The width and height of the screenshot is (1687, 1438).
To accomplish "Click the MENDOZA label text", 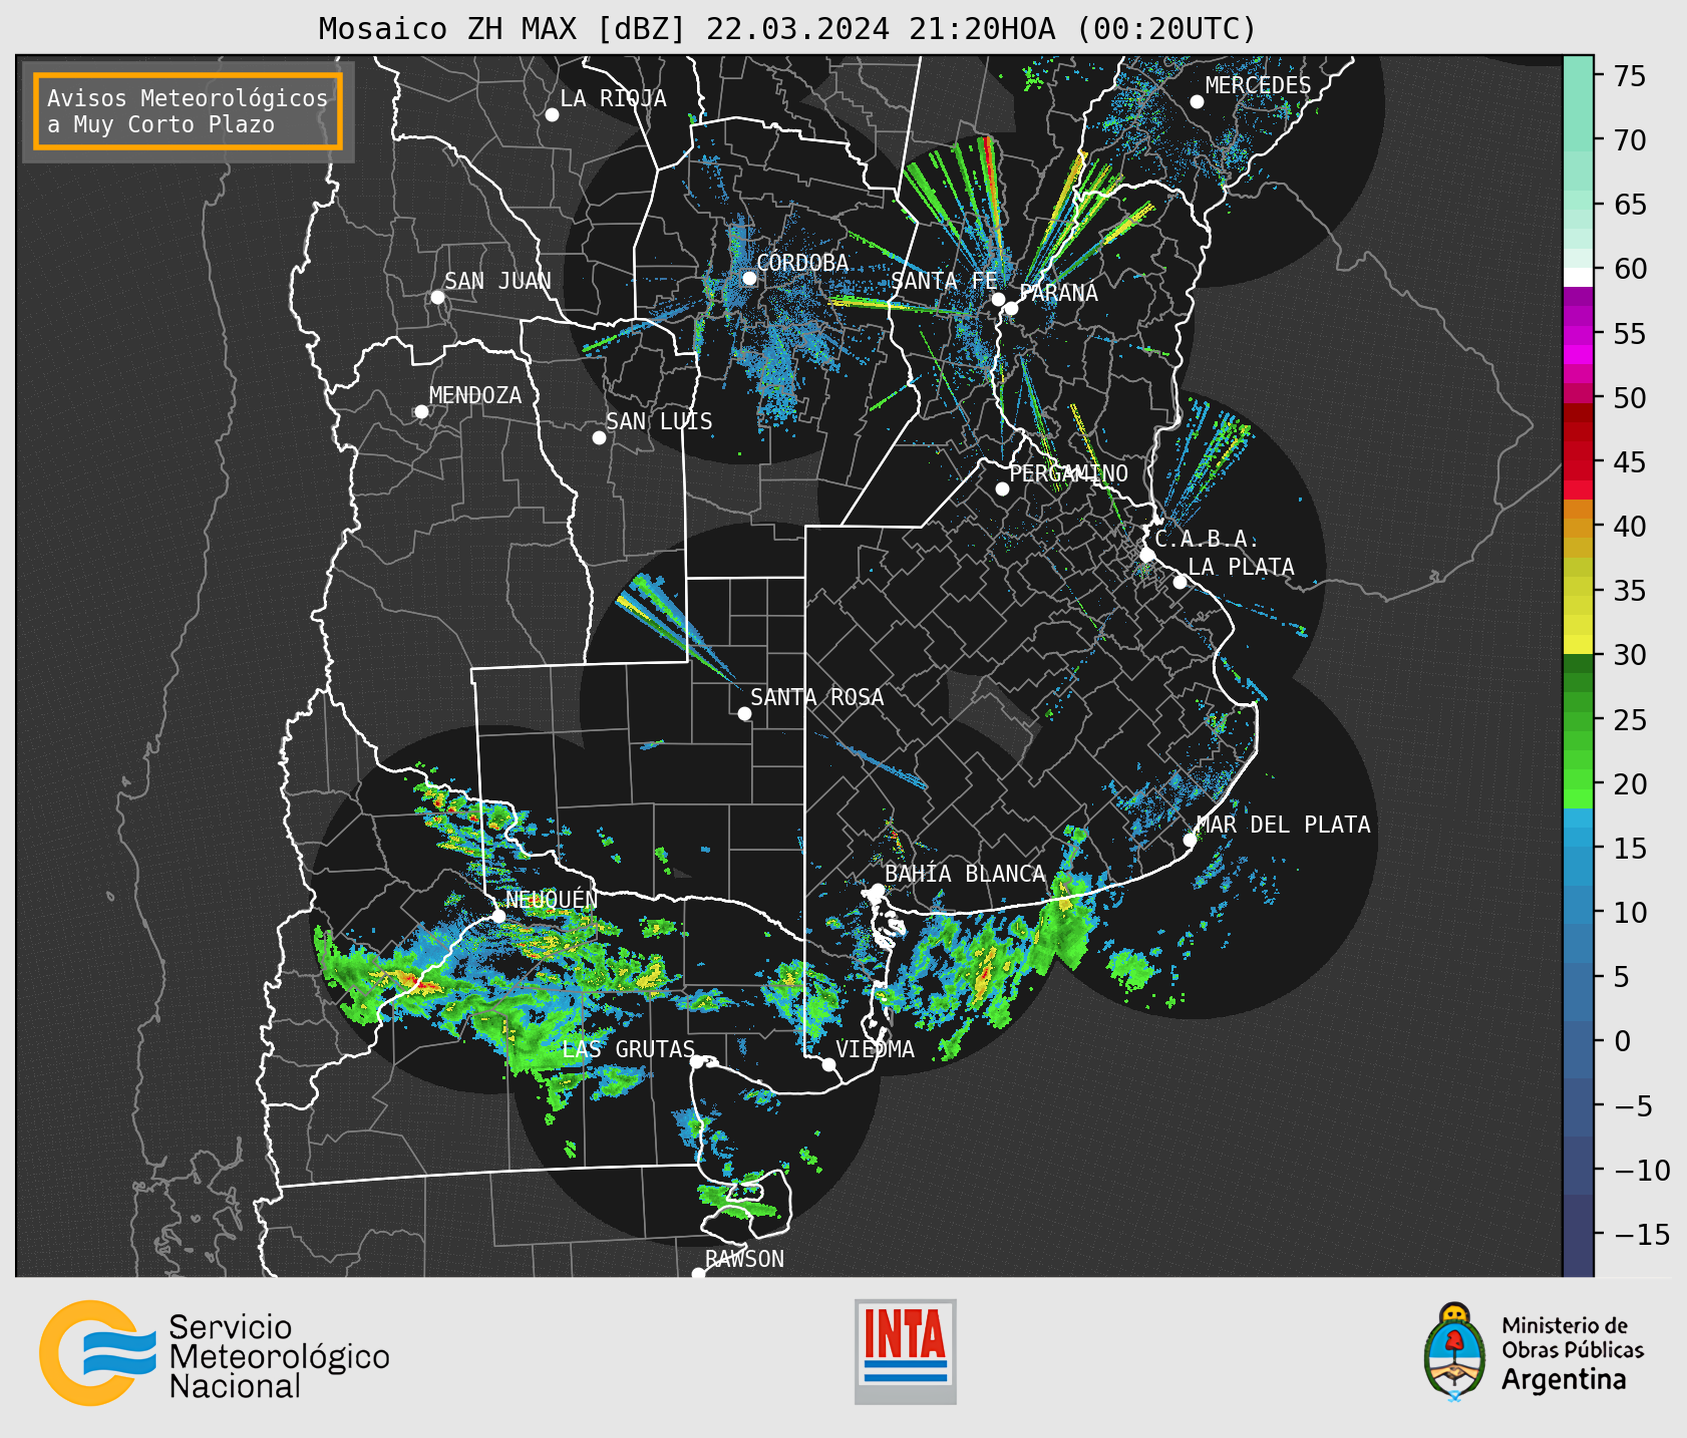I will [475, 396].
